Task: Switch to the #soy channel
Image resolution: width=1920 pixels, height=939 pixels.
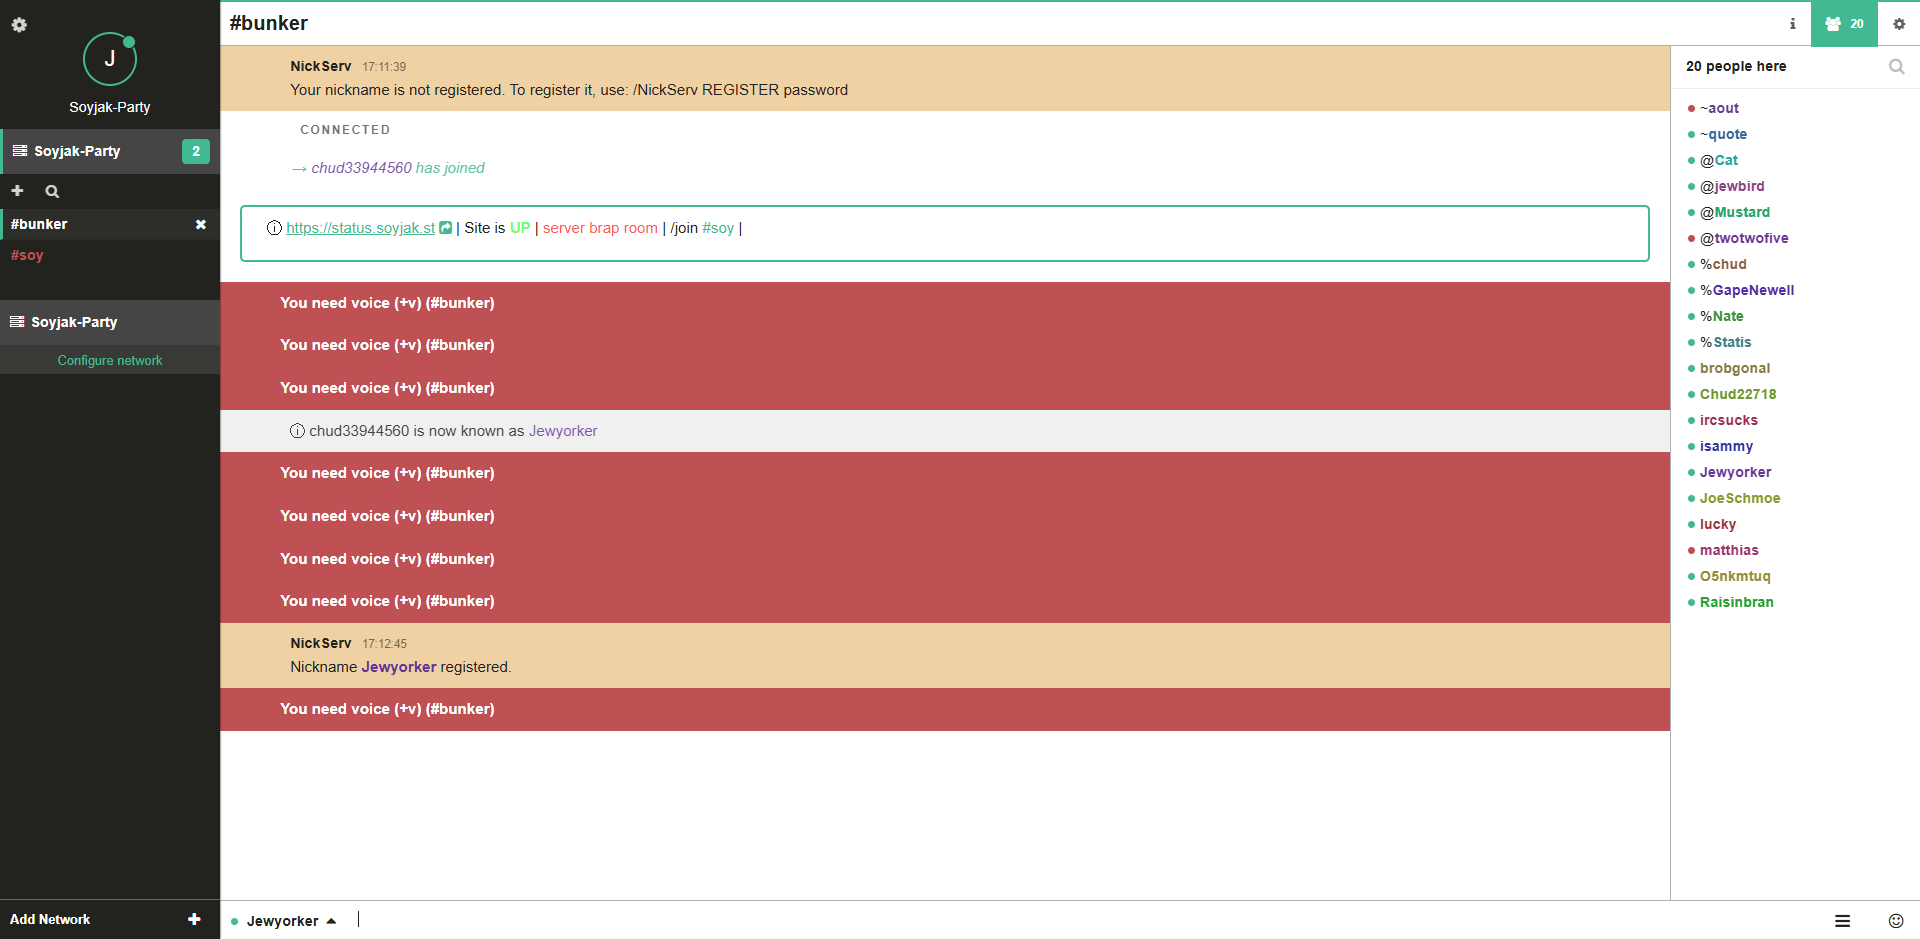Action: tap(27, 255)
